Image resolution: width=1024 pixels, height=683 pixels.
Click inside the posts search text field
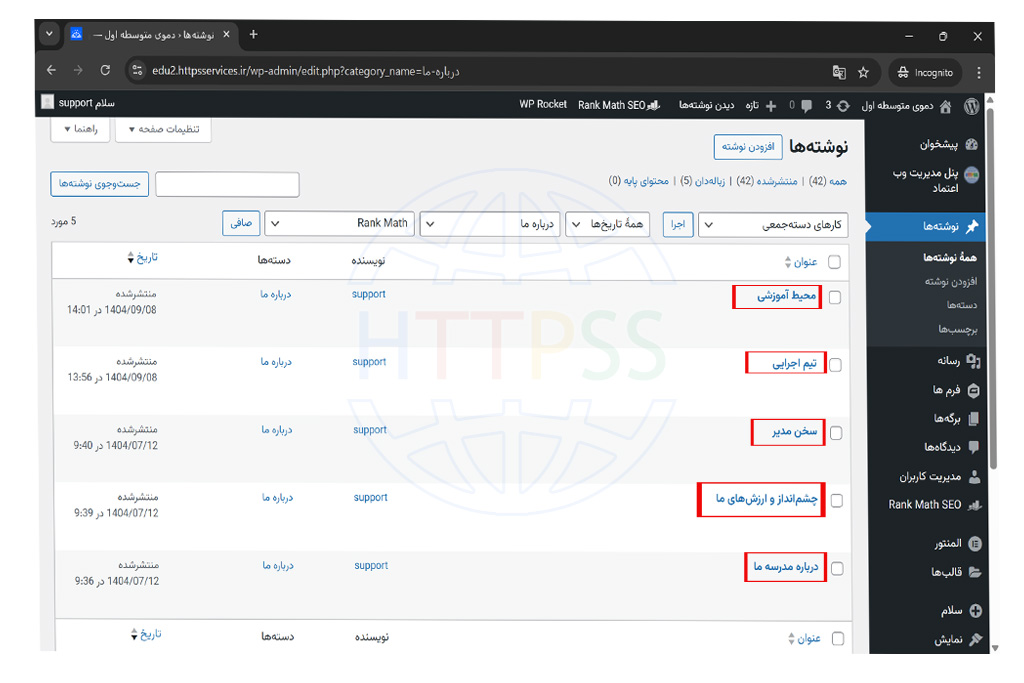tap(227, 185)
